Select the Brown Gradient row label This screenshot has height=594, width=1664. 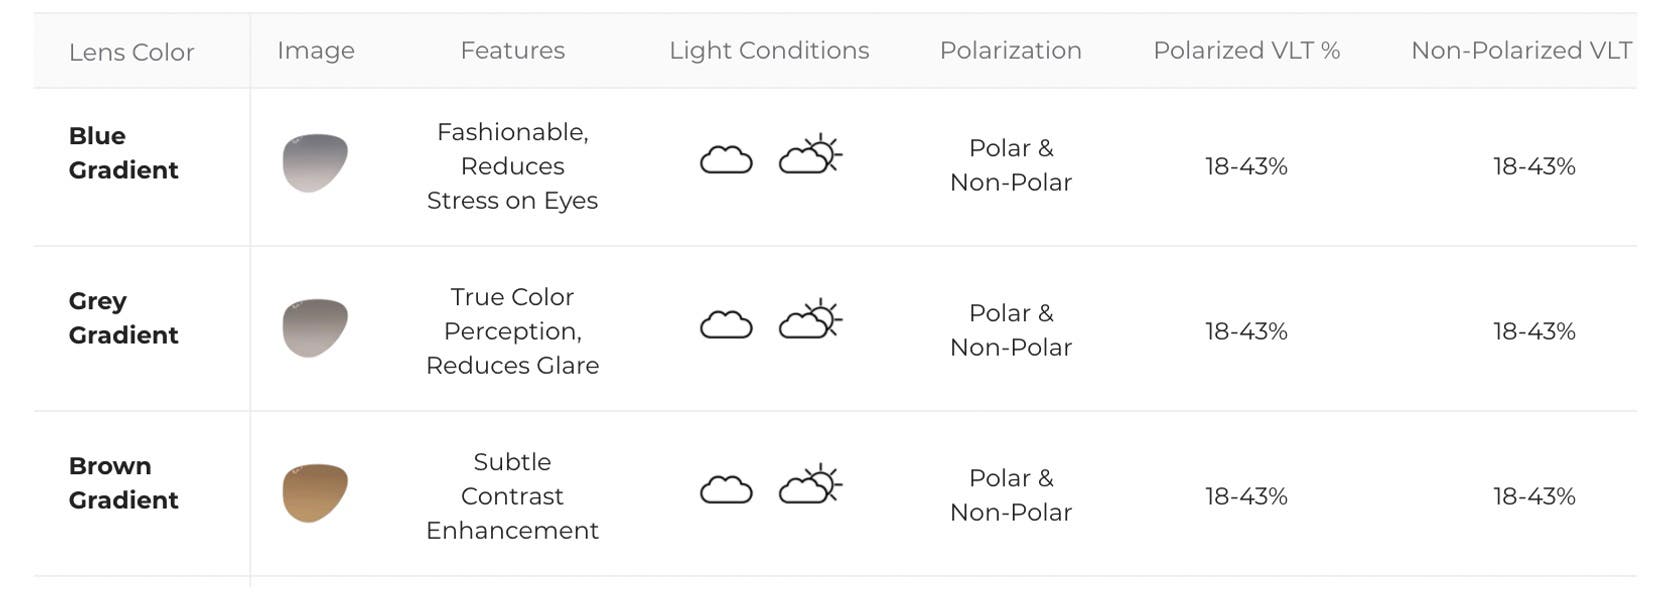click(x=123, y=483)
